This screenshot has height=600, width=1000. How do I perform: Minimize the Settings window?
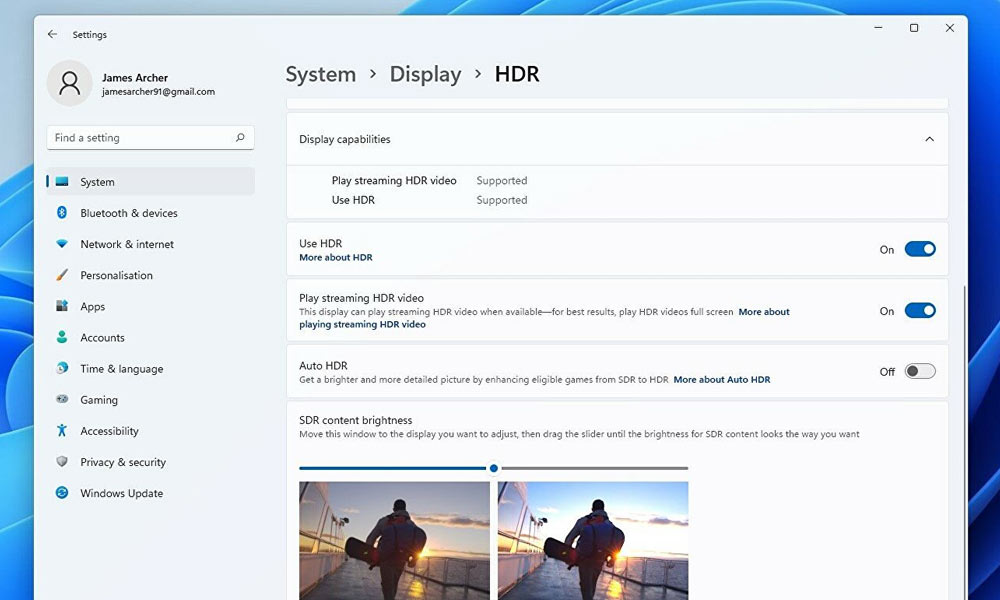pyautogui.click(x=878, y=28)
